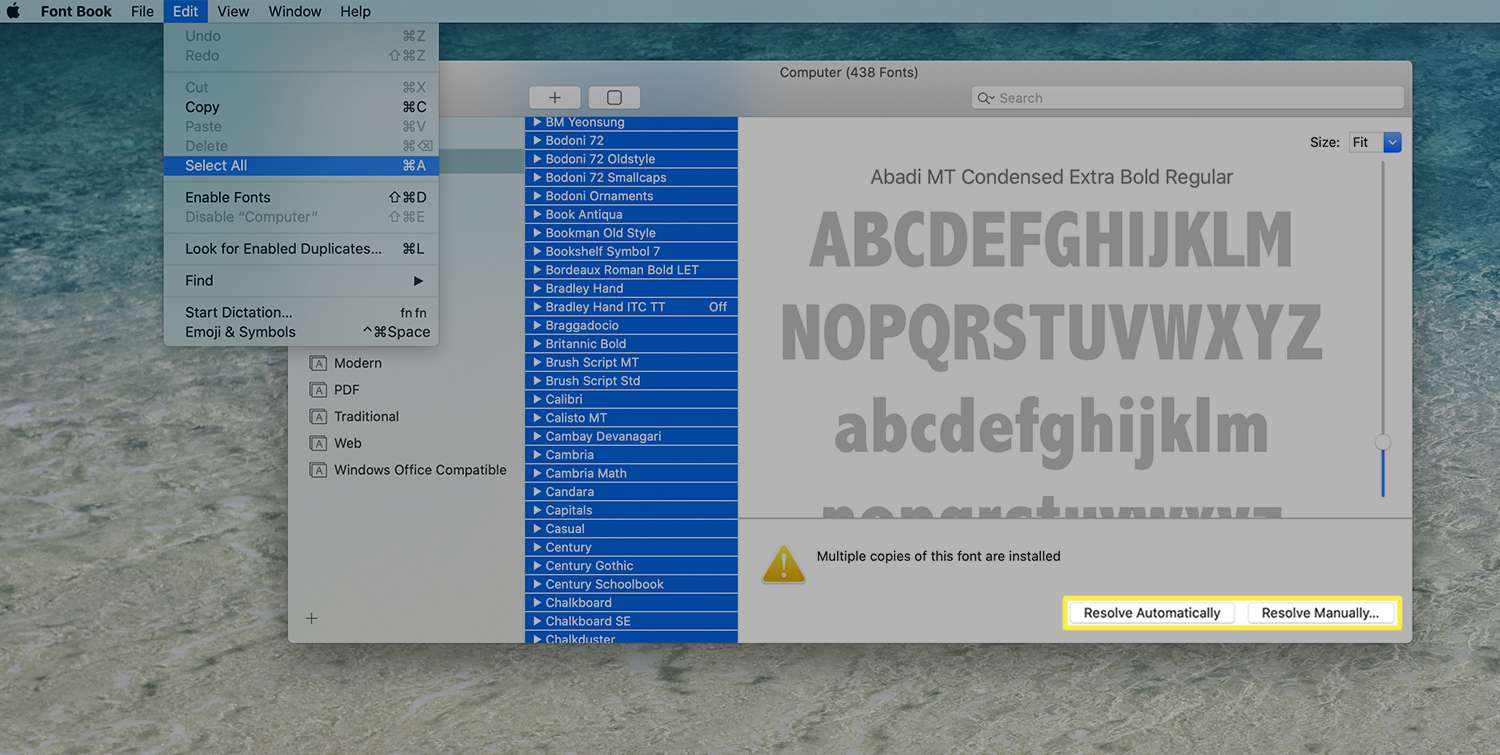Add a new collection with plus icon
Screen dimensions: 1500x755
pos(311,618)
